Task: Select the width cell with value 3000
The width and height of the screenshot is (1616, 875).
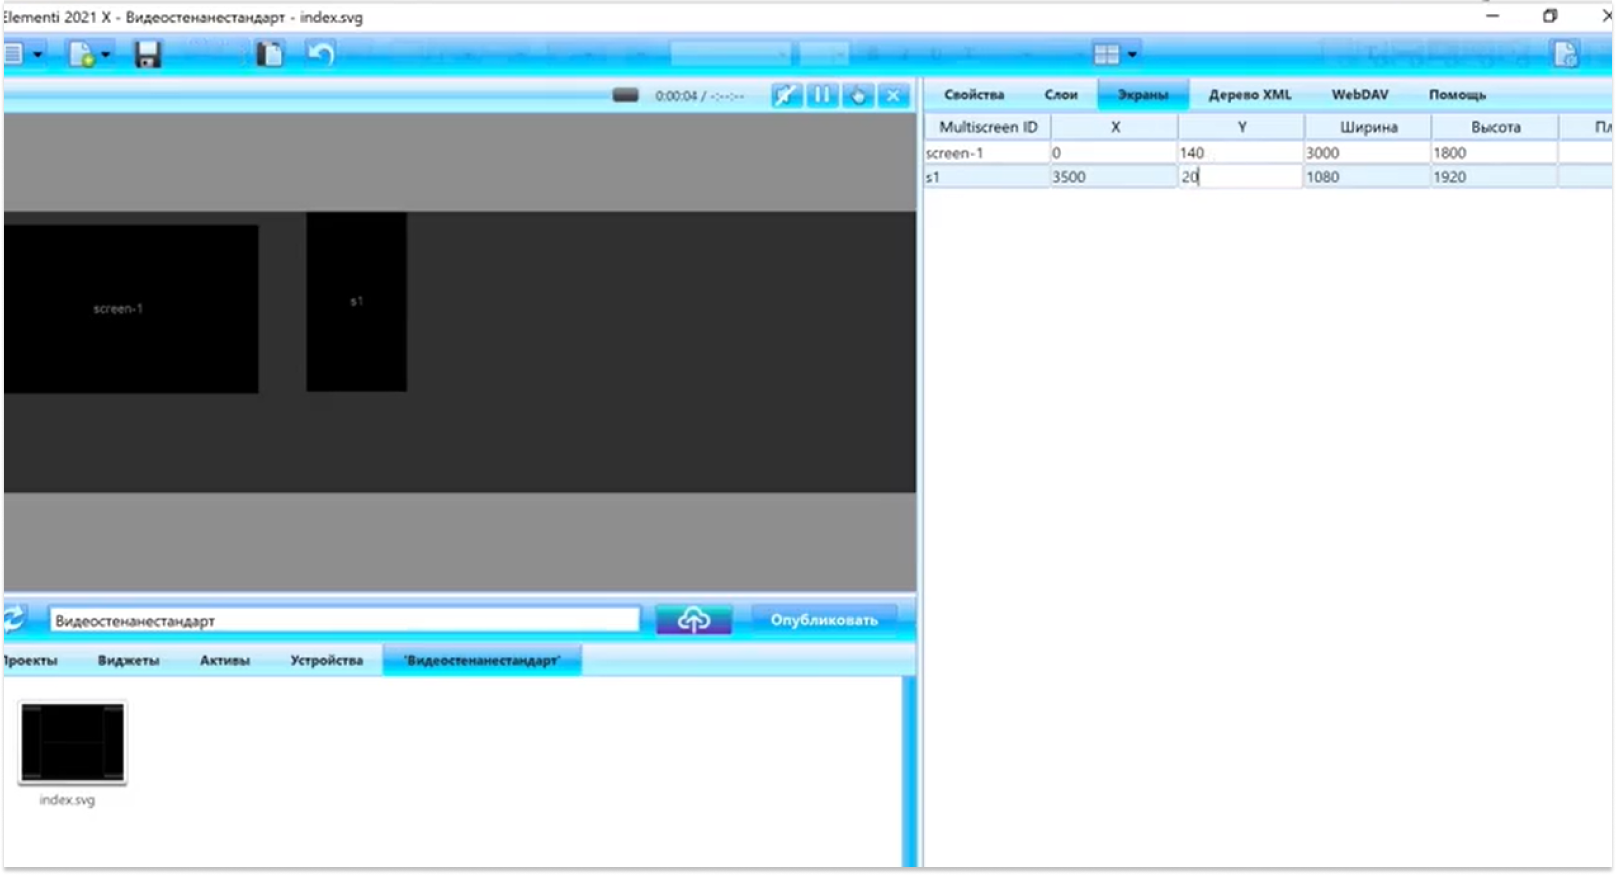Action: [1368, 153]
